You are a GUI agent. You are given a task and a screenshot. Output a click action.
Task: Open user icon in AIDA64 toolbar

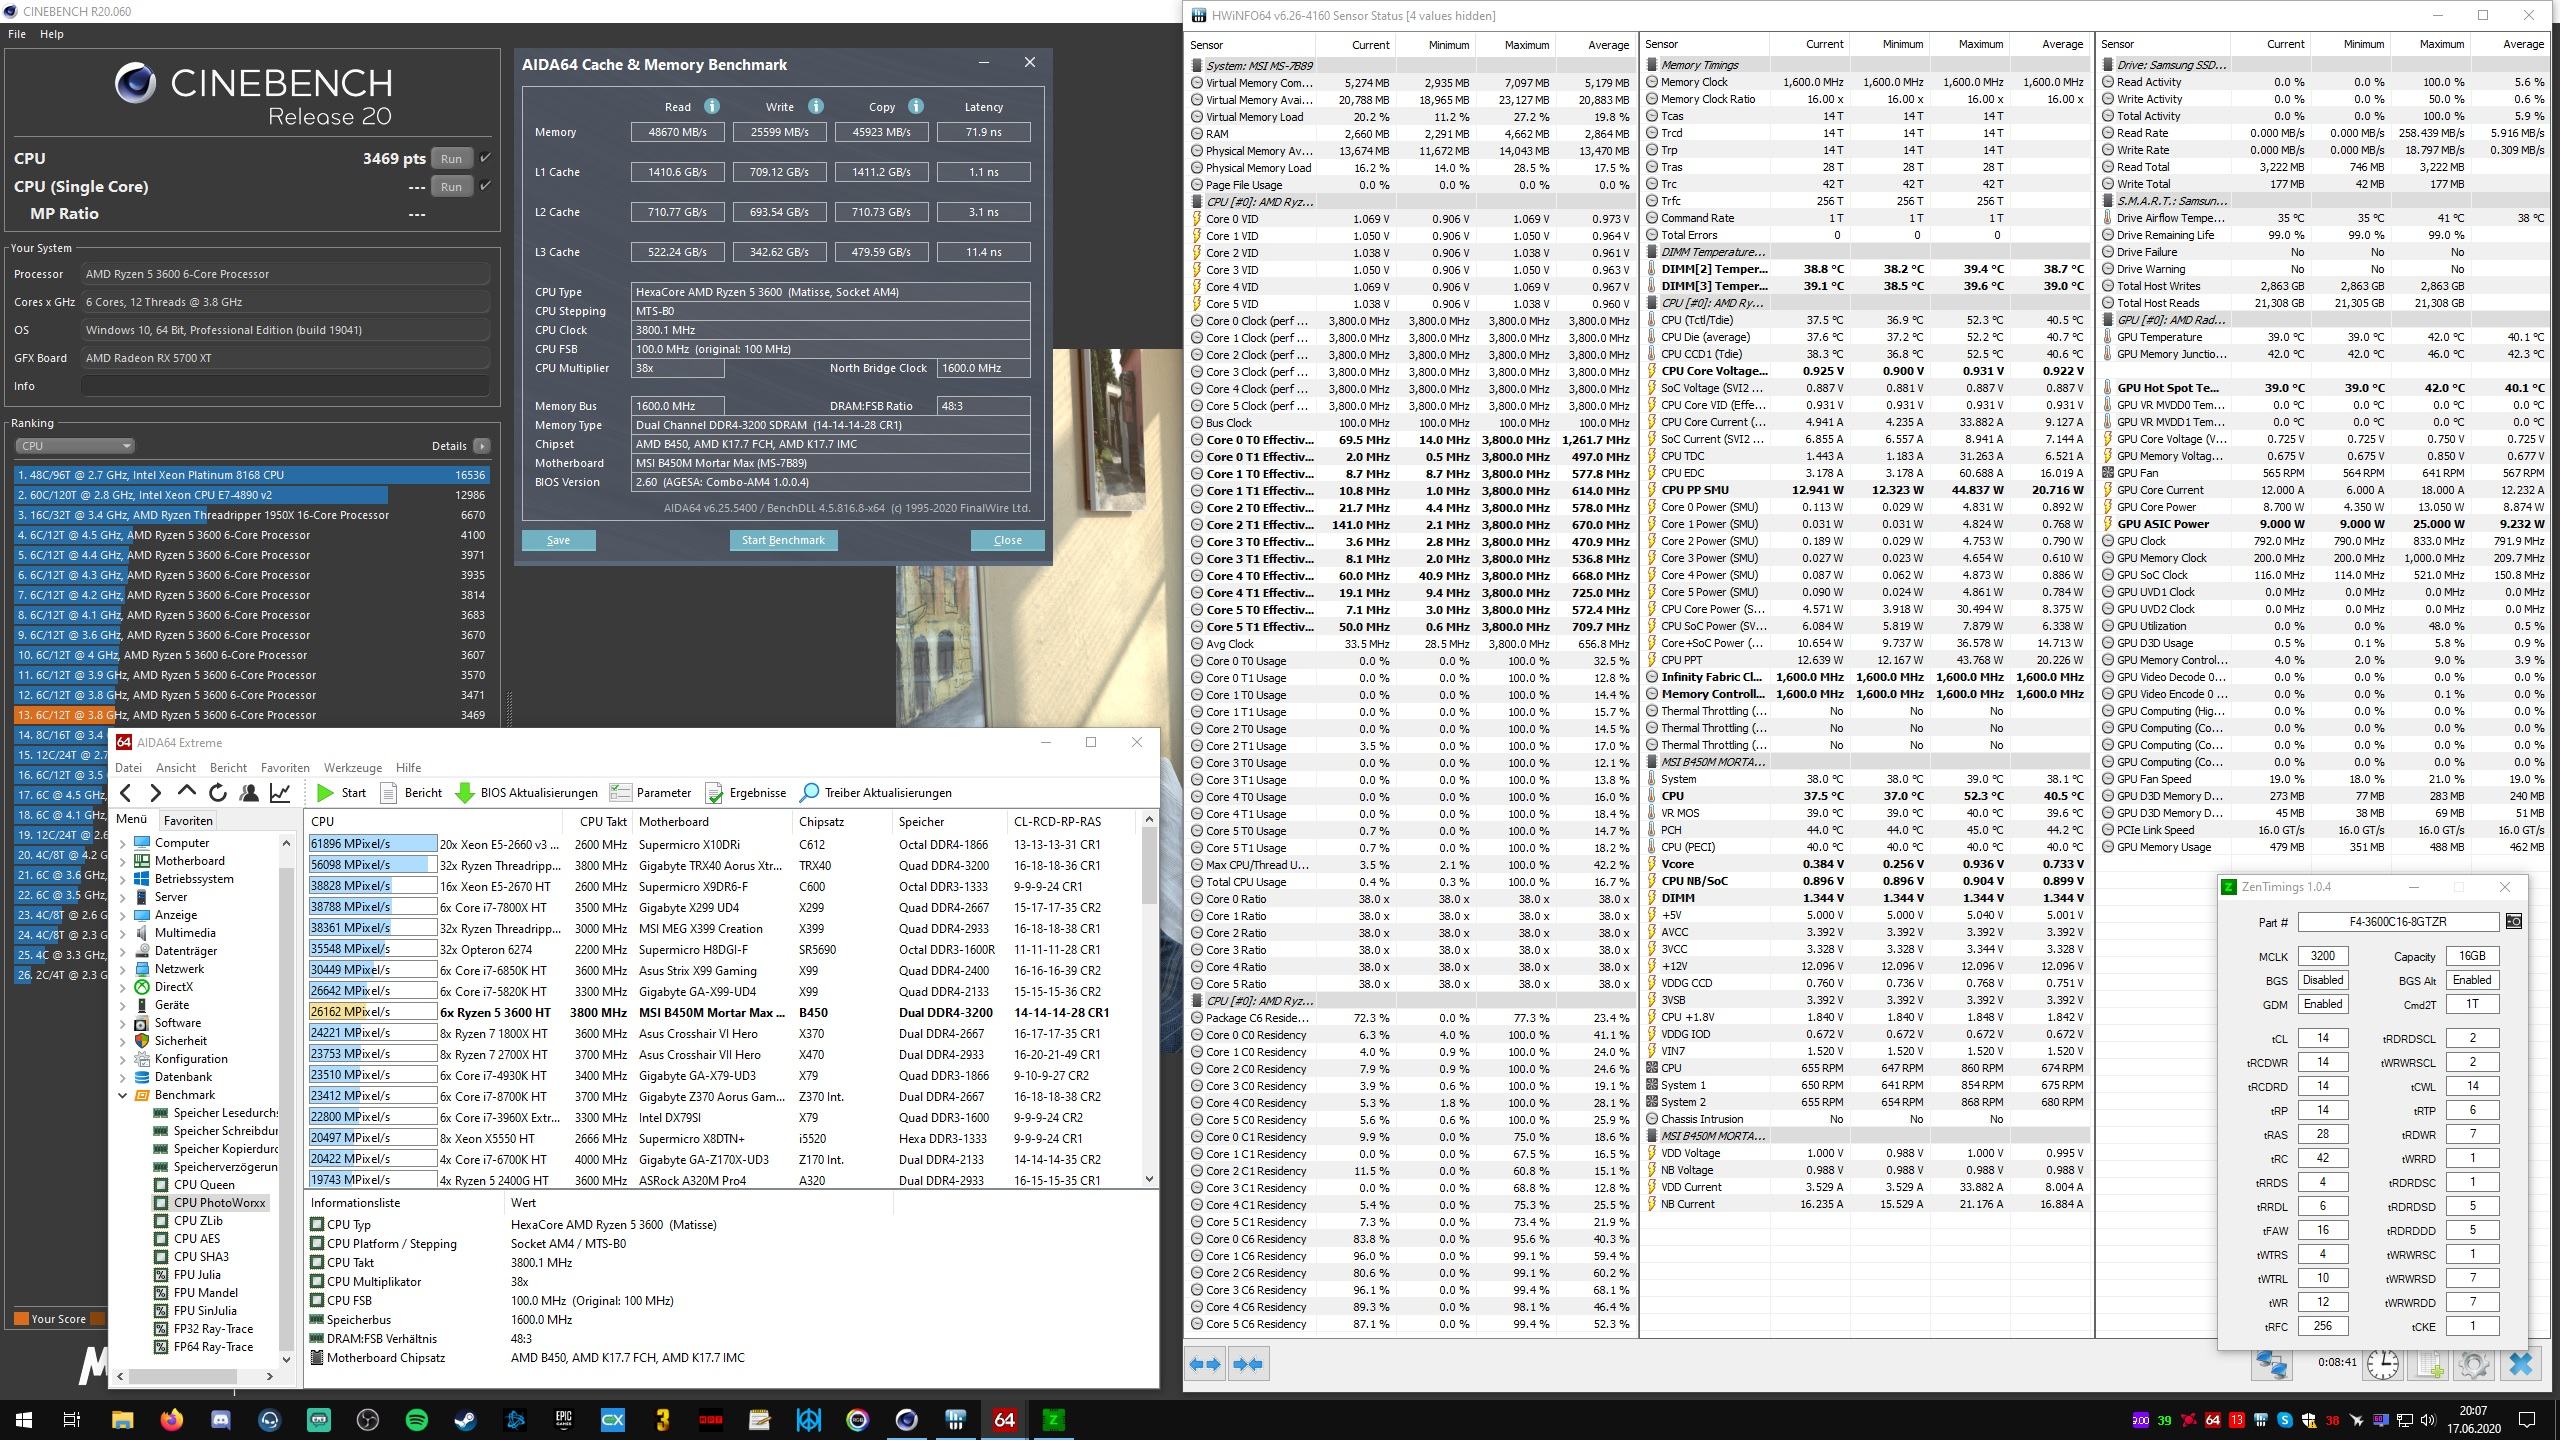coord(249,793)
